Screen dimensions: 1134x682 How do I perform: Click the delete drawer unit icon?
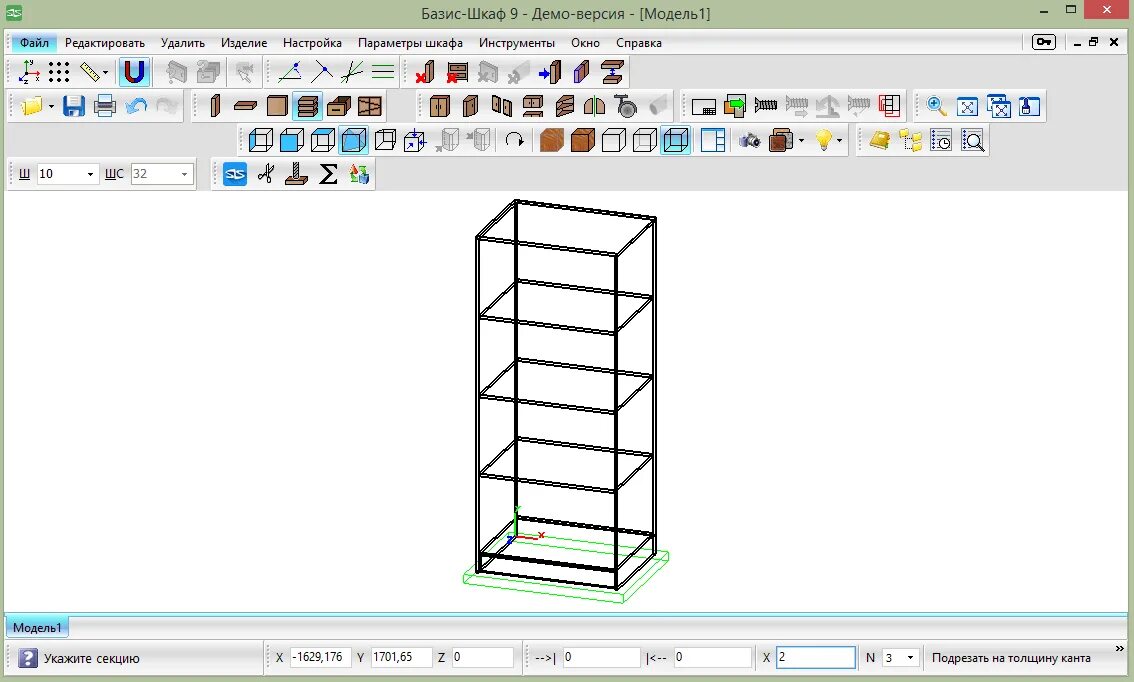(x=456, y=72)
